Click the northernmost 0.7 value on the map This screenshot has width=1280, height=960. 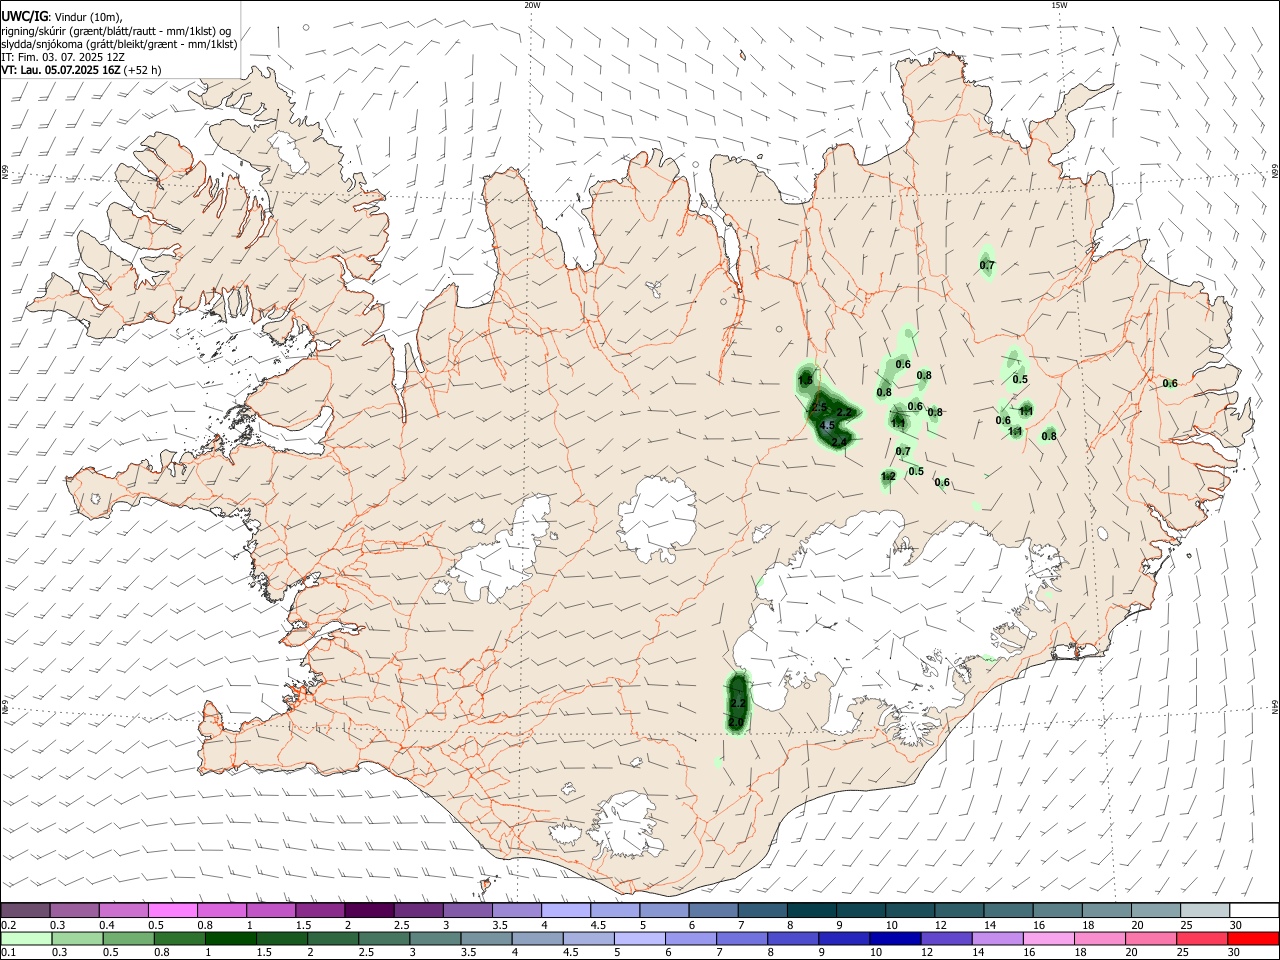pos(987,266)
